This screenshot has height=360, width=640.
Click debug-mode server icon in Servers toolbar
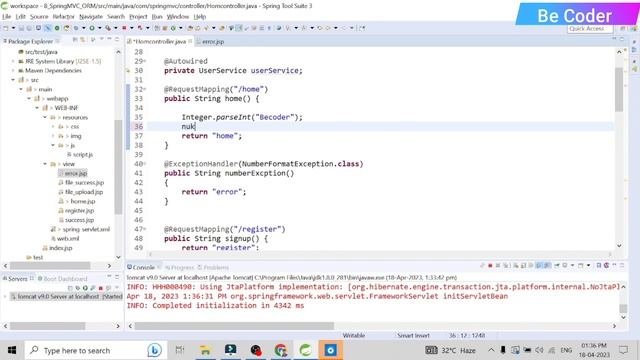tap(78, 288)
